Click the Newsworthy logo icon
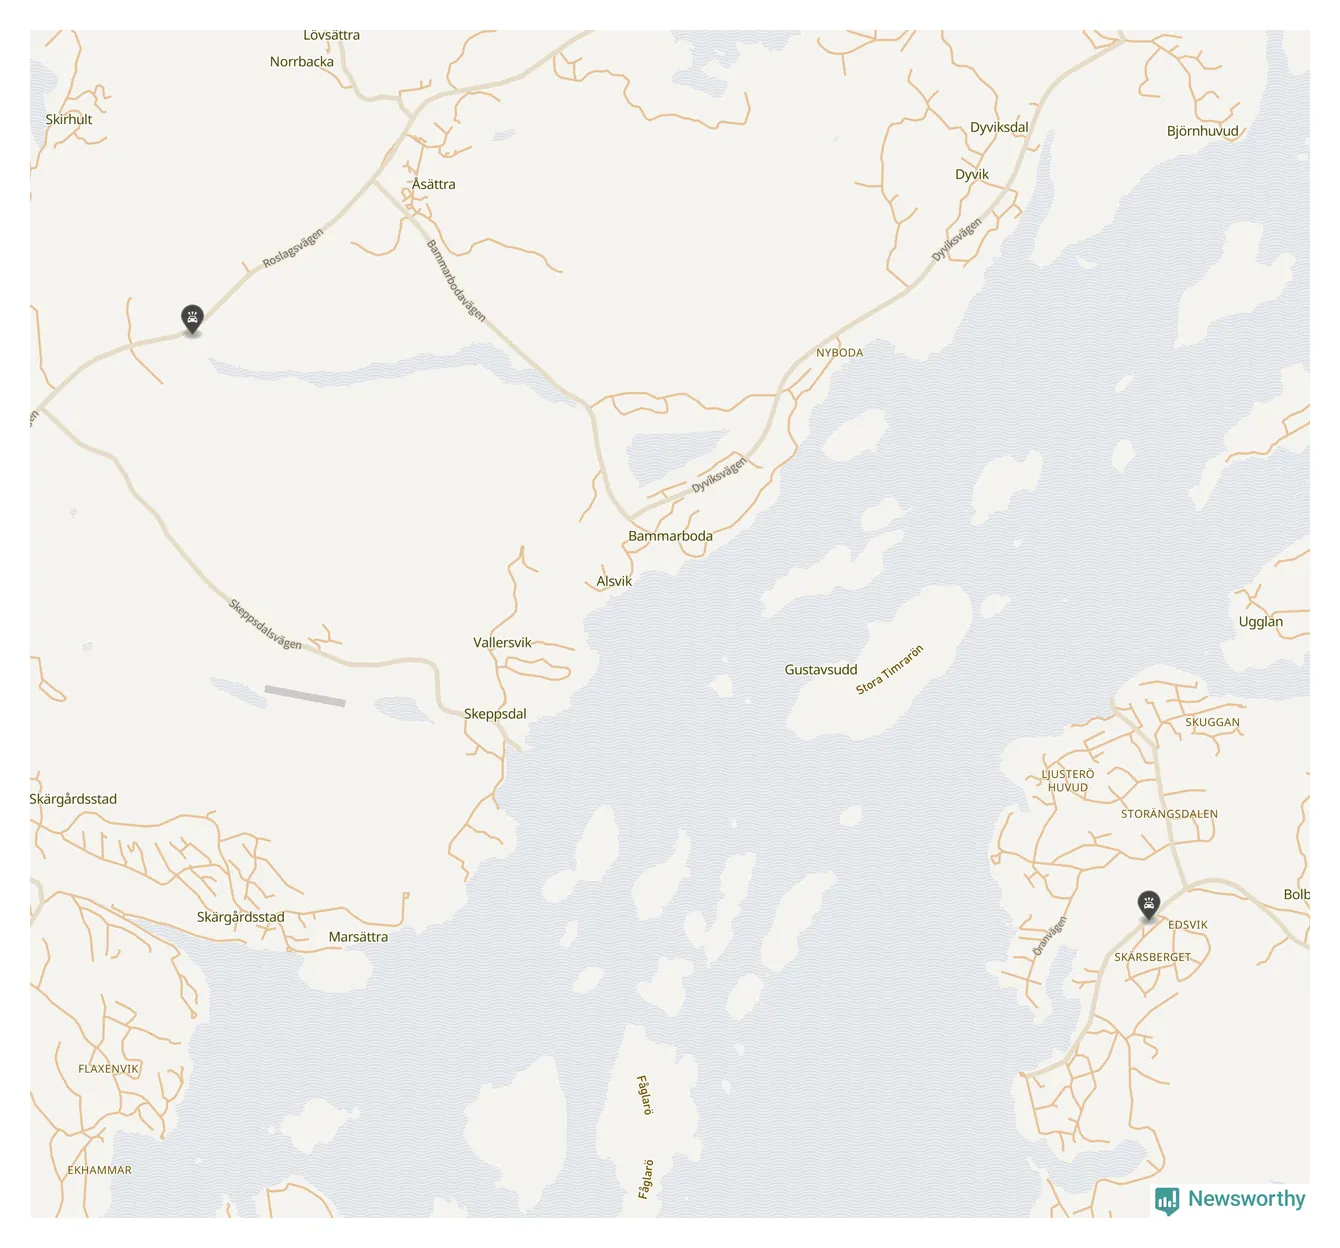Viewport: 1340px width, 1248px height. coord(1167,1200)
